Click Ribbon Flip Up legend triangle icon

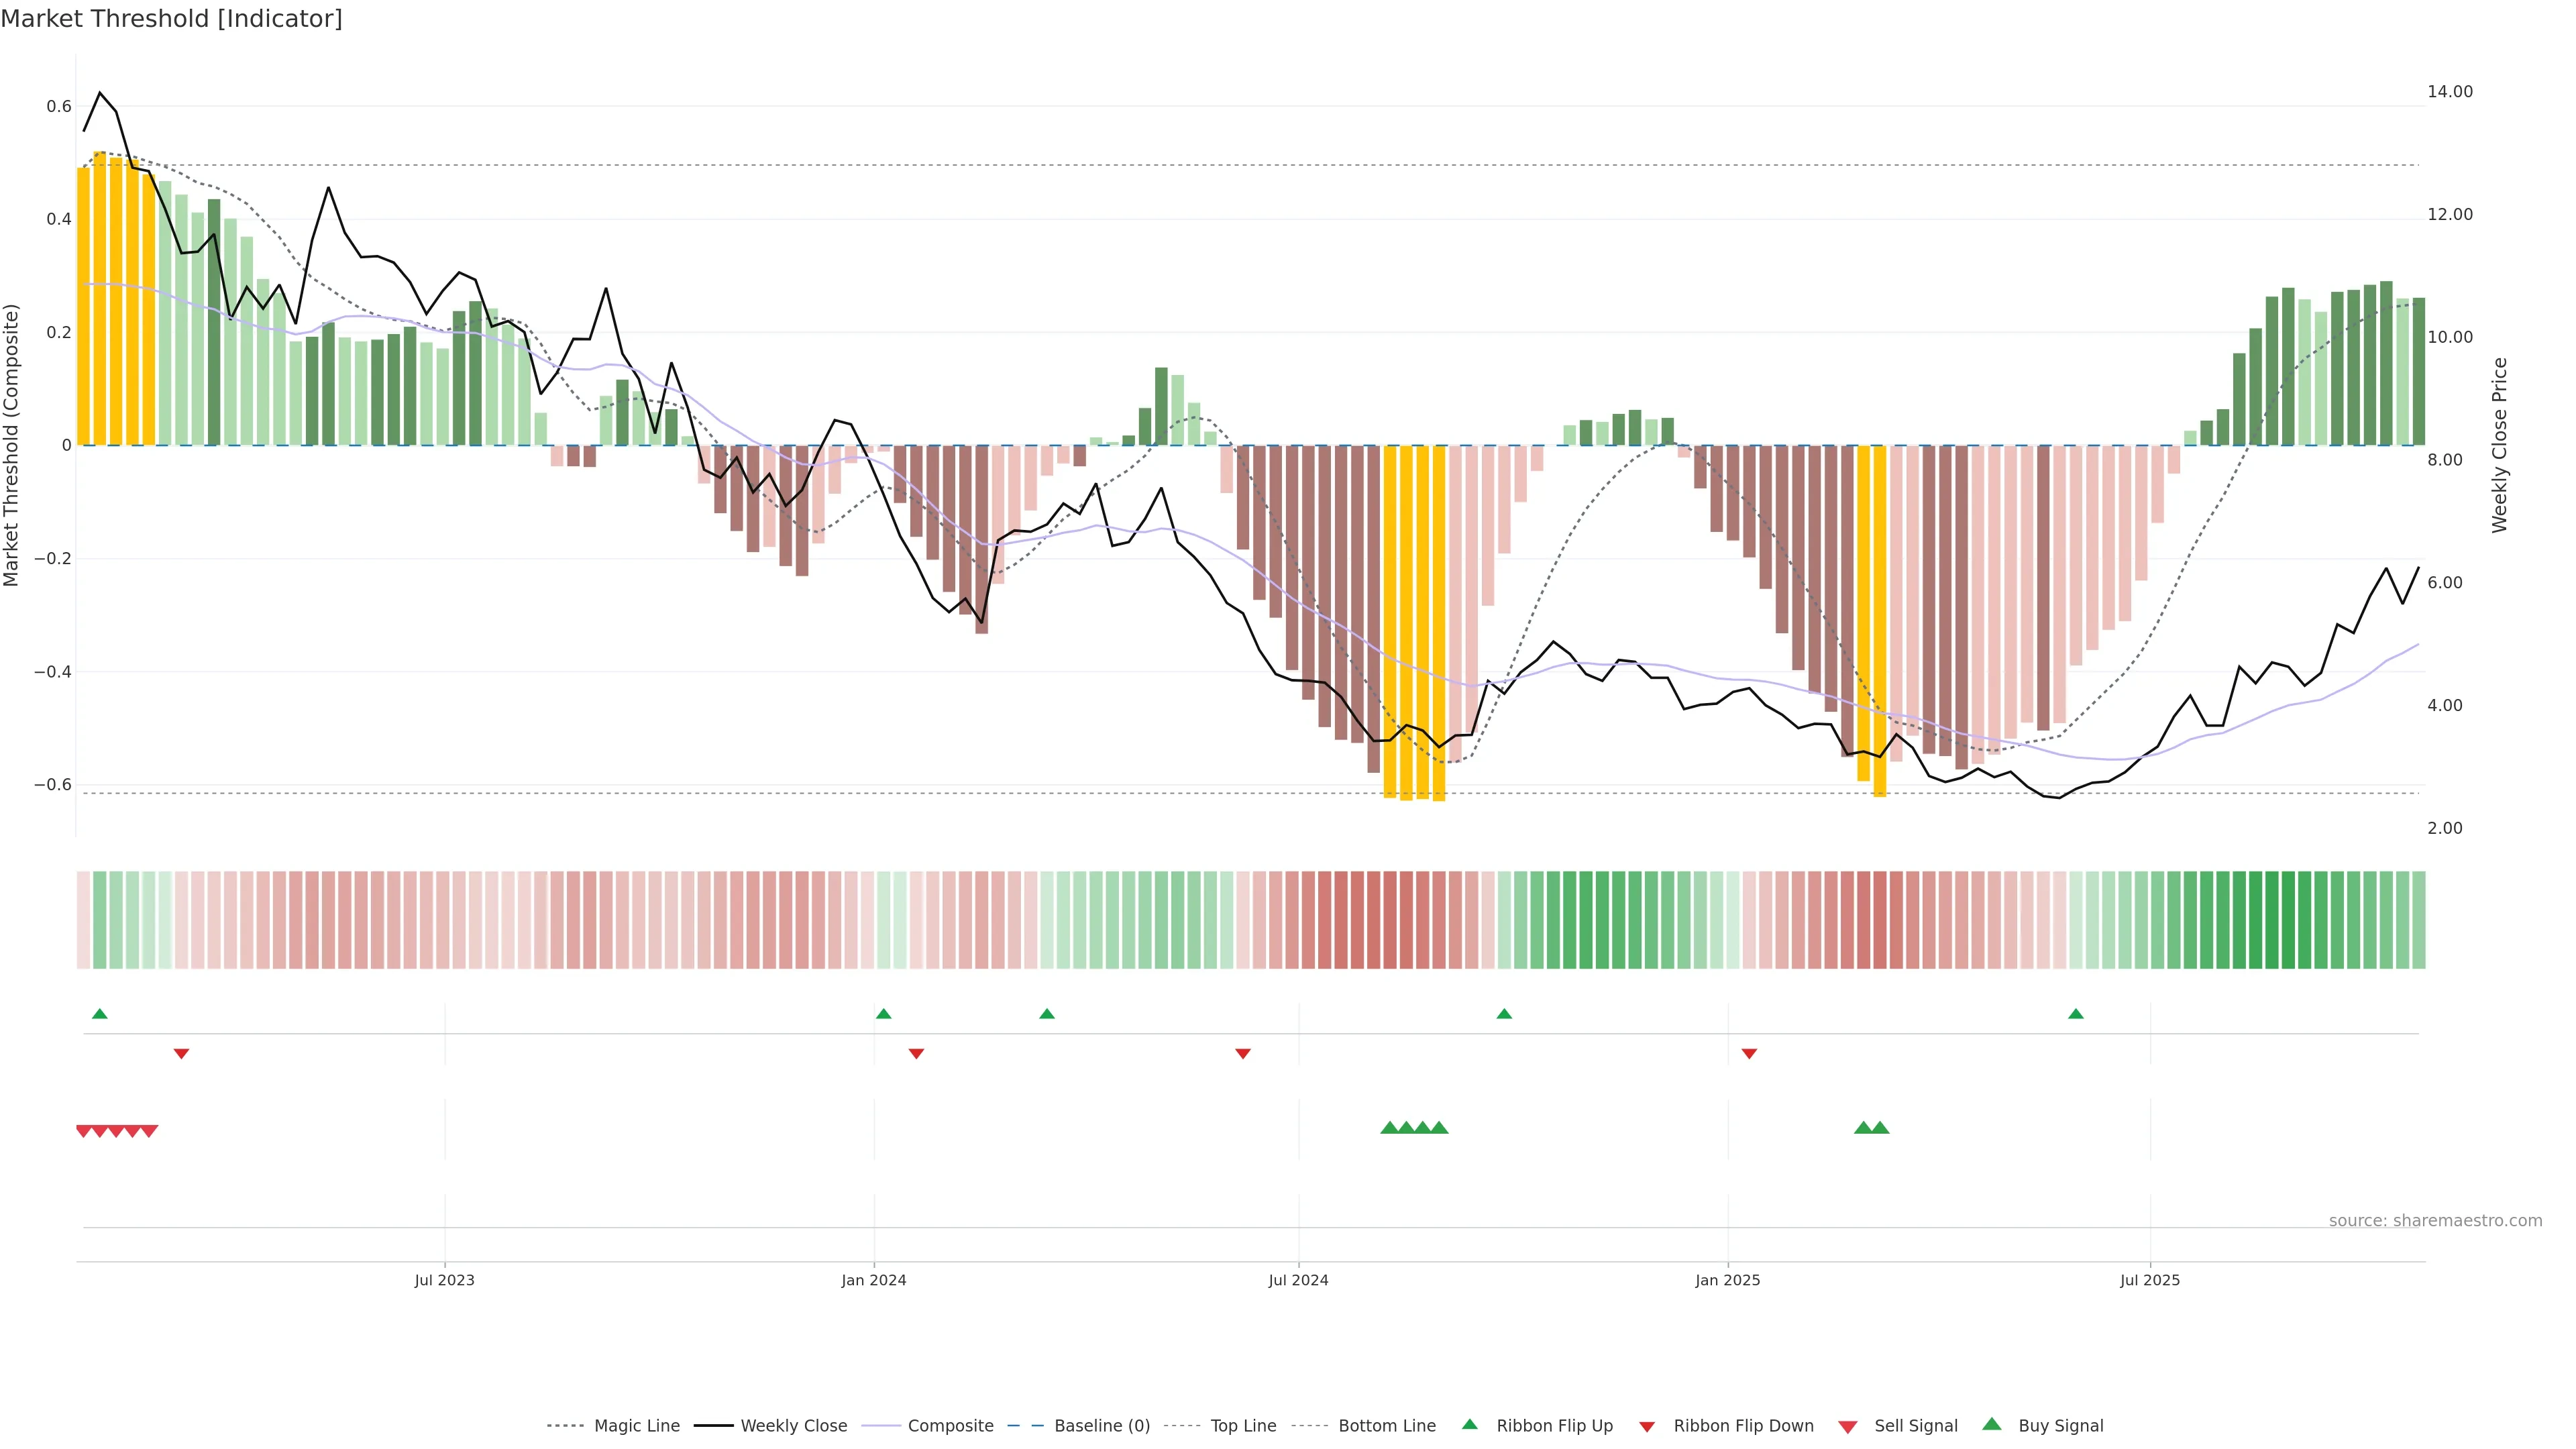click(x=1469, y=1424)
